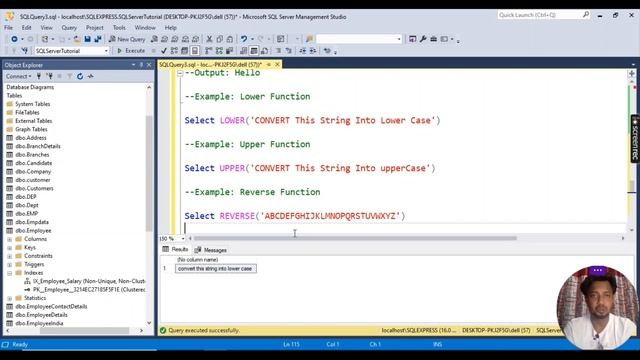Open the Connect dropdown in Object Explorer
The width and height of the screenshot is (640, 360).
(x=18, y=76)
